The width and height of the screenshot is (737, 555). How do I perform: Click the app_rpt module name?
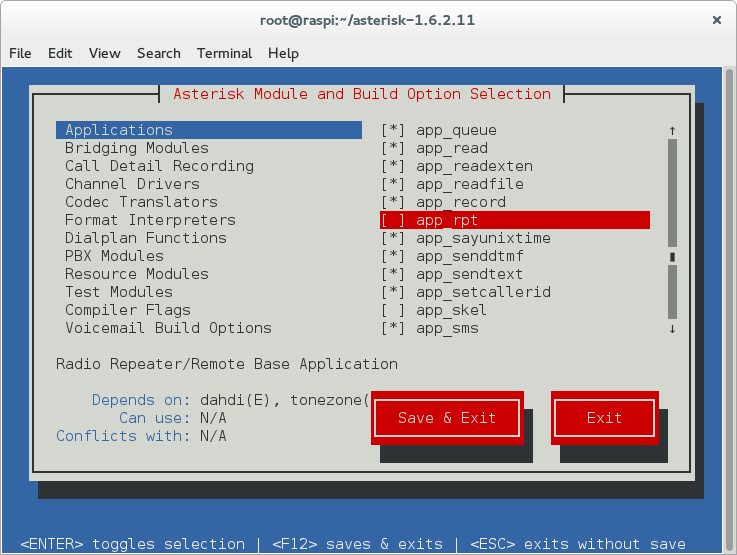coord(447,220)
